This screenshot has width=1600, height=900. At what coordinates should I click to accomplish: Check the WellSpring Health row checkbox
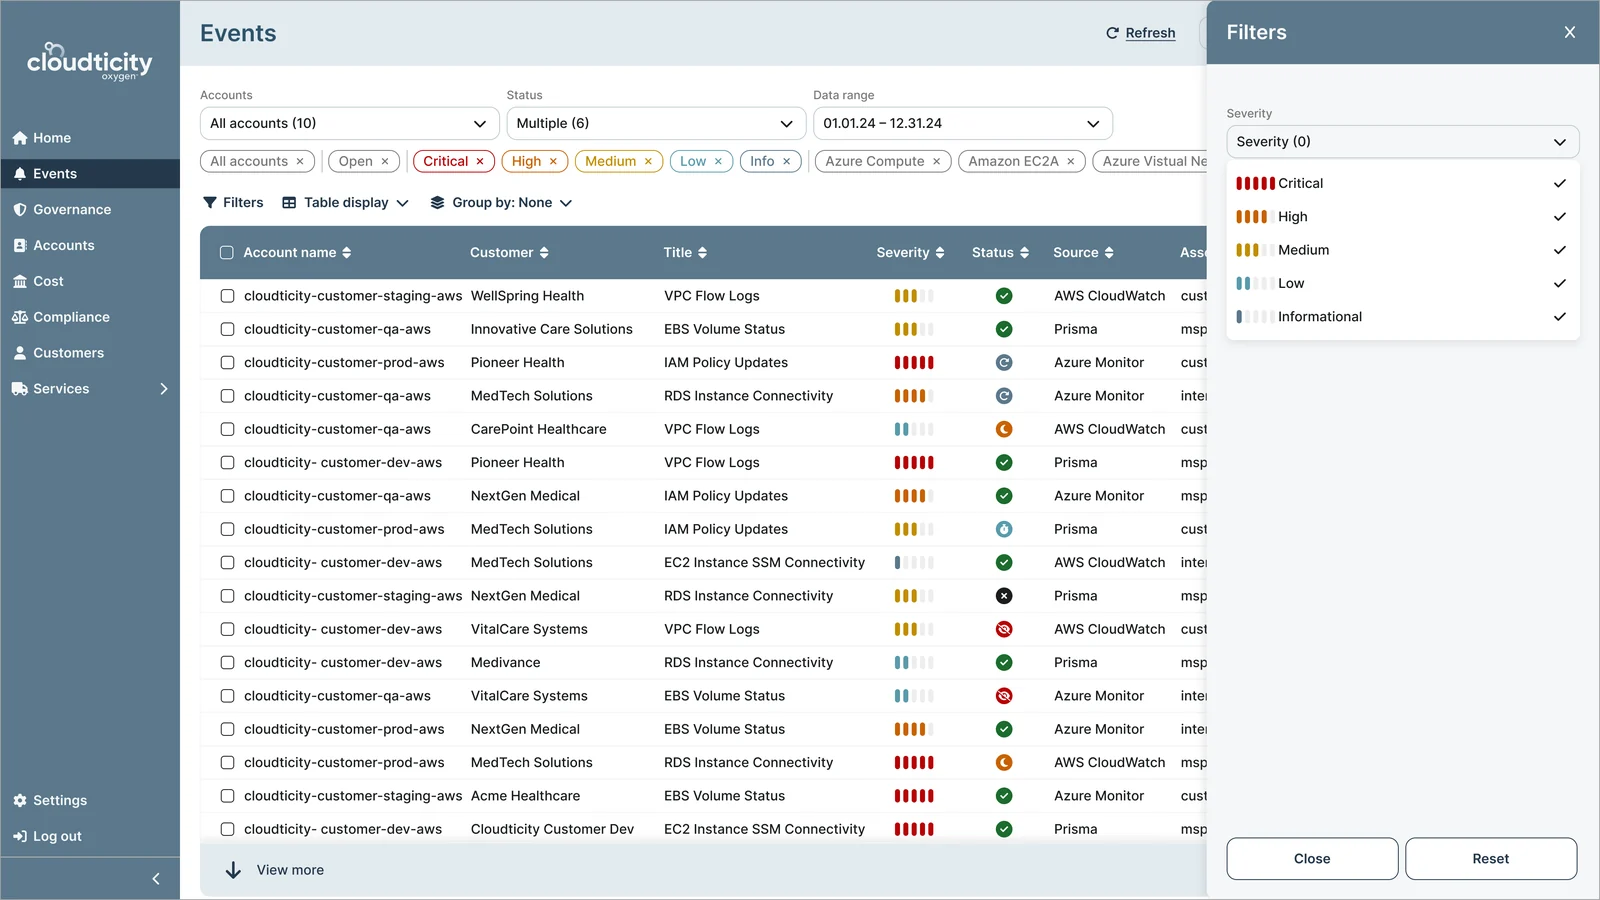[227, 296]
